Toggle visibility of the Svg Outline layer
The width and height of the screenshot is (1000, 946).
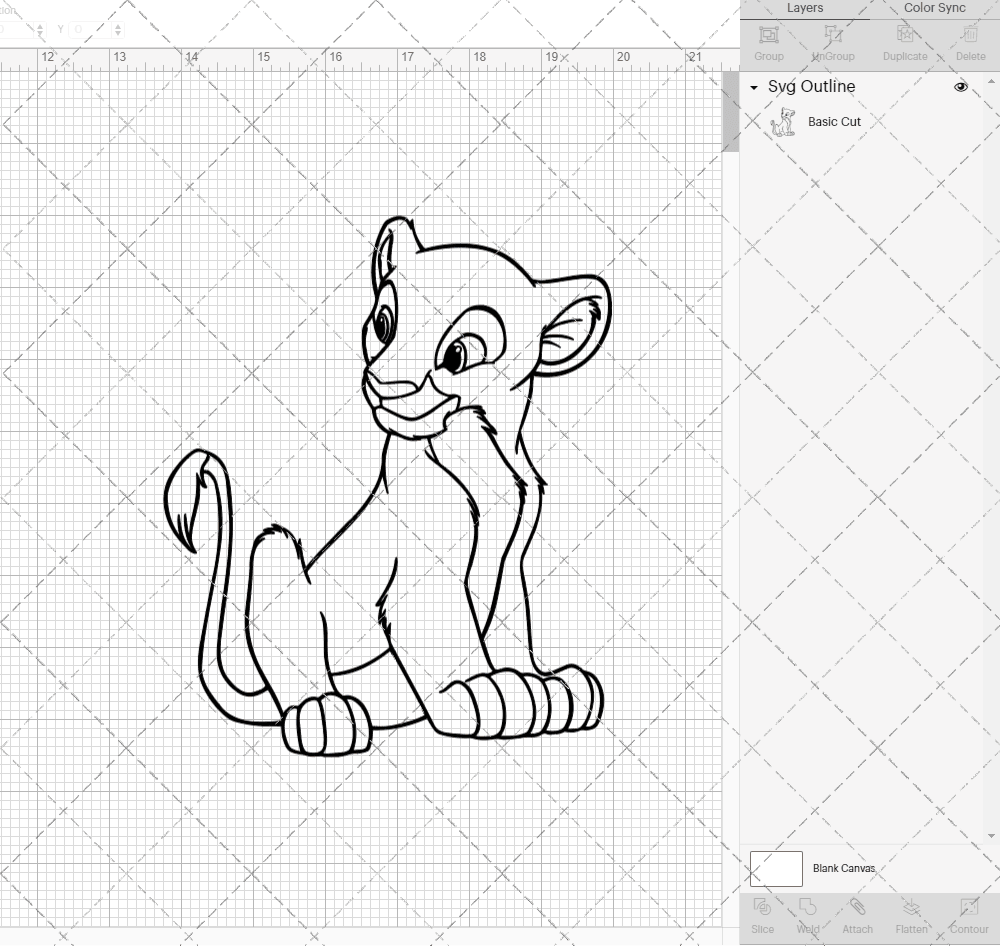point(960,87)
